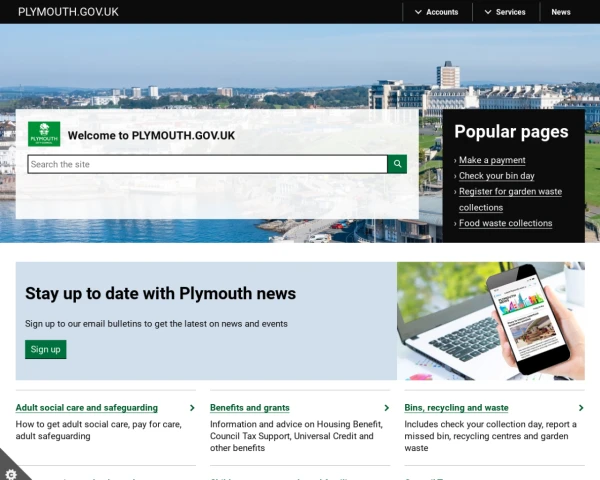Click the PLYMOUTH.GOV.UK header title

click(x=68, y=12)
